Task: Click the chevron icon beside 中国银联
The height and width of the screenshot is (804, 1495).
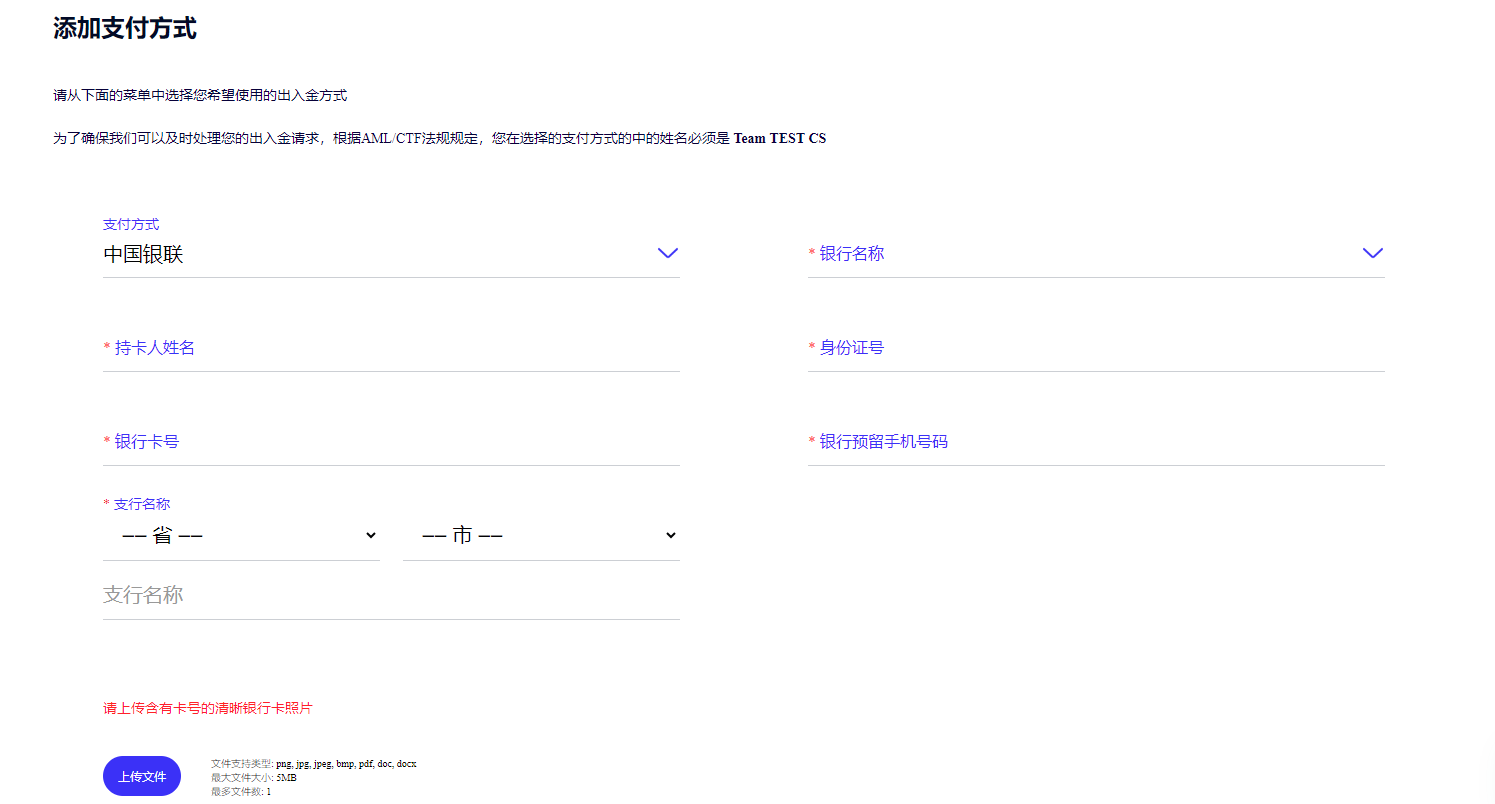Action: point(668,253)
